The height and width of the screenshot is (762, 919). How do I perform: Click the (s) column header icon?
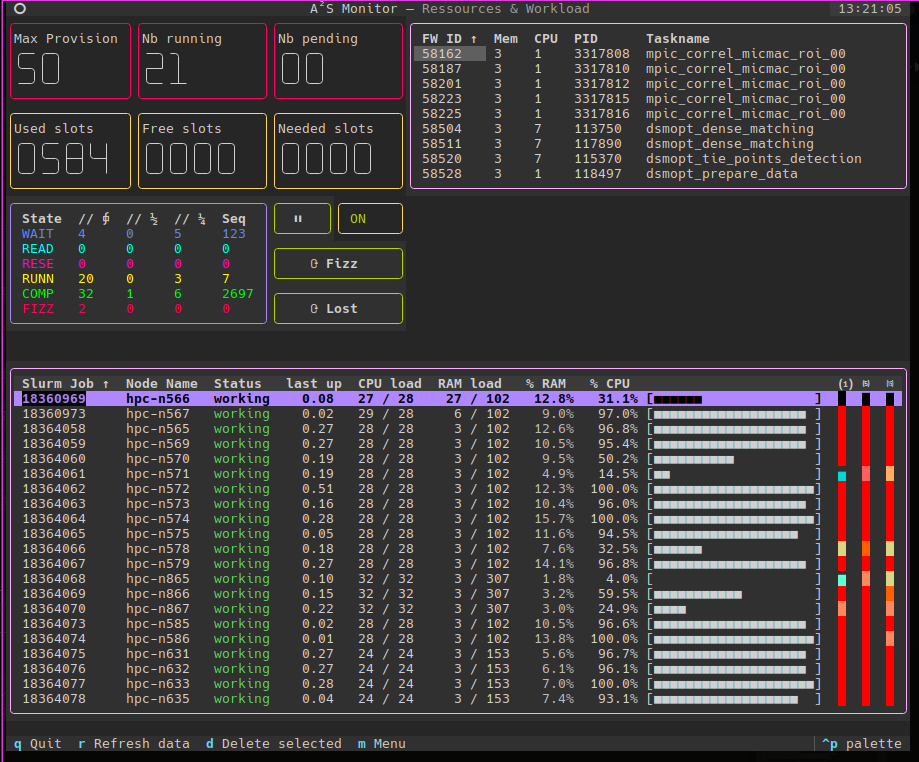coord(864,383)
